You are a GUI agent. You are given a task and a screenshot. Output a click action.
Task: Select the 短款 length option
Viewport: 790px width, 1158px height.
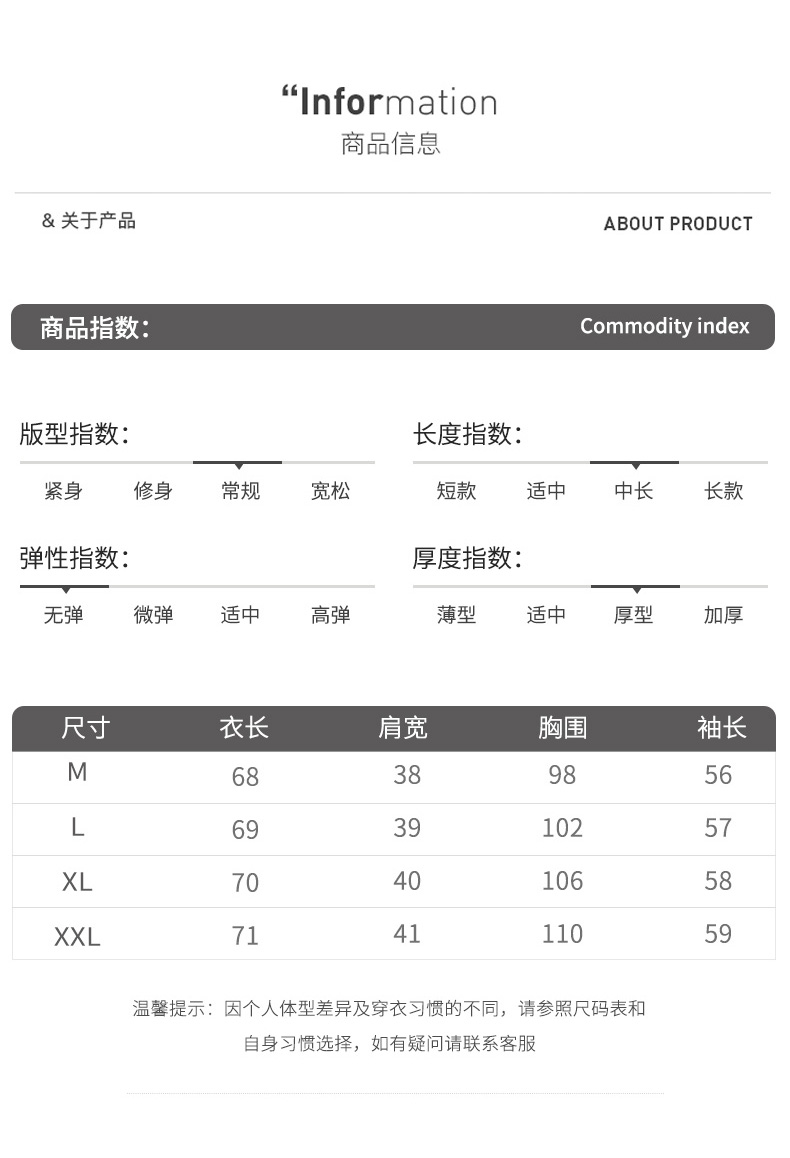point(456,491)
